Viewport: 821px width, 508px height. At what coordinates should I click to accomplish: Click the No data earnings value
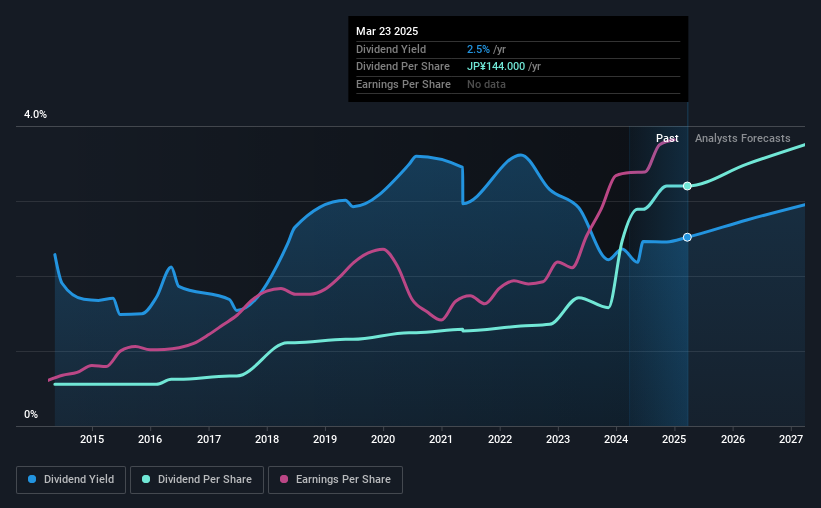[x=486, y=84]
